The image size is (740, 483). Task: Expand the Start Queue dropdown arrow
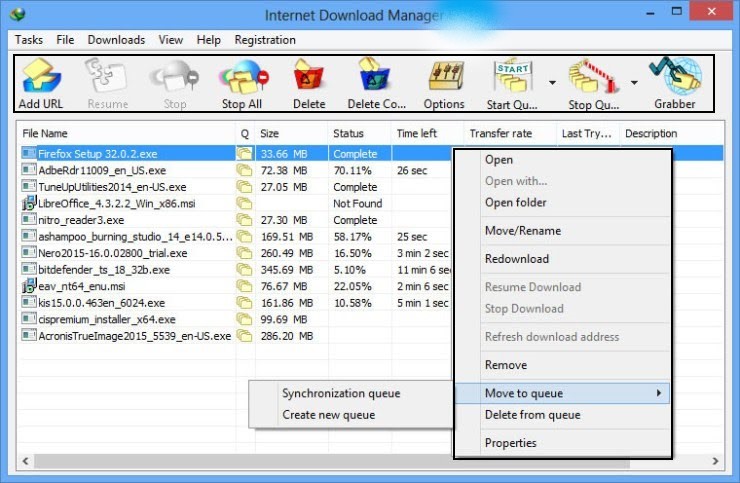click(x=552, y=83)
